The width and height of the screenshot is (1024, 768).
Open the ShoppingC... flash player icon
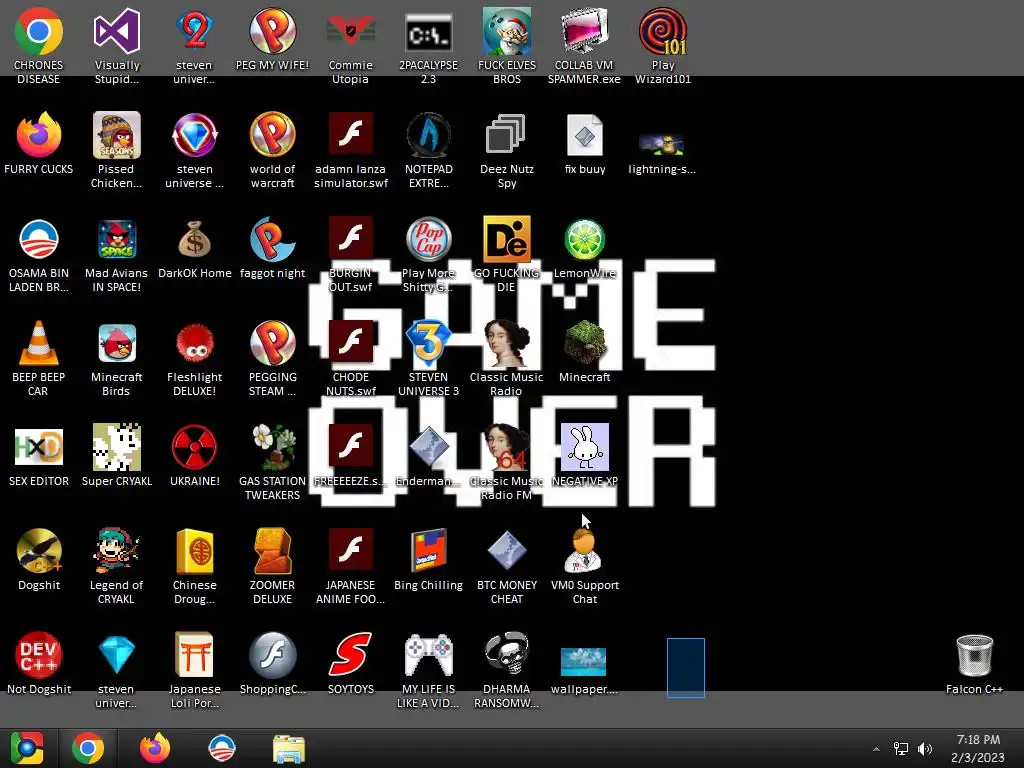272,654
